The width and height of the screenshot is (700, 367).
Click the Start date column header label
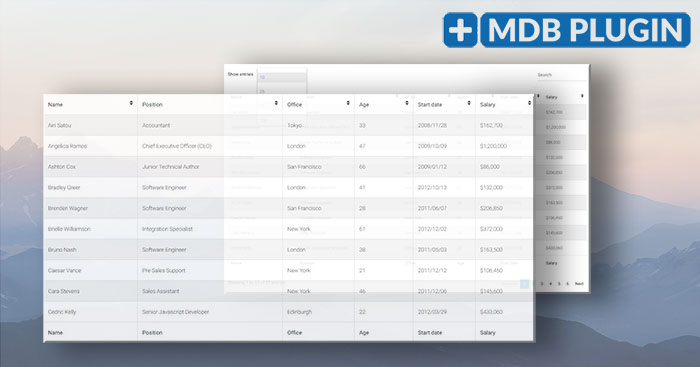pos(430,104)
